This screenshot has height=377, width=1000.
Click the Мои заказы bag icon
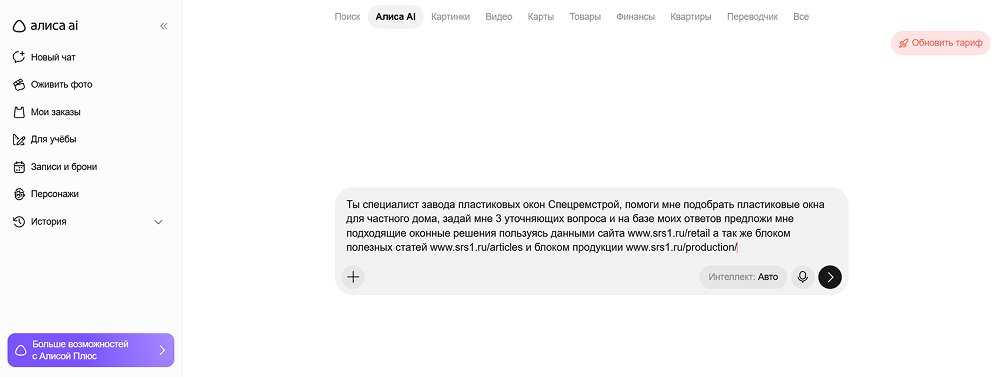[19, 112]
